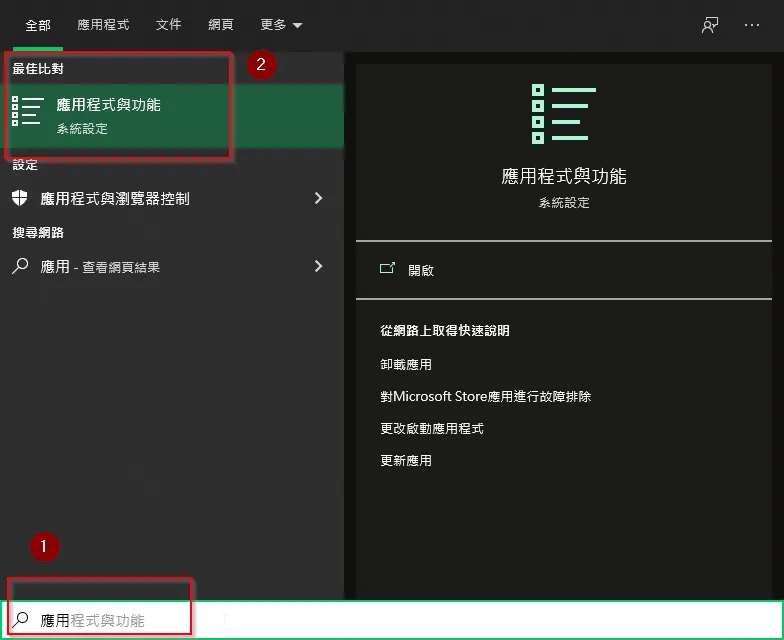Viewport: 784px width, 640px height.
Task: Click the search magnifier icon in search box
Action: point(21,620)
